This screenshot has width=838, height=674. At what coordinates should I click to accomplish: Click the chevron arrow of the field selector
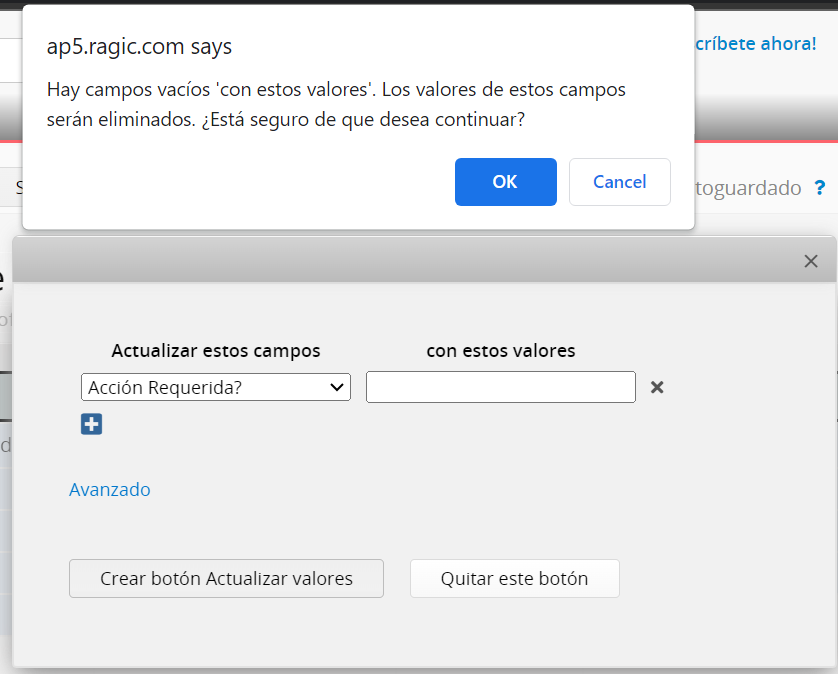pyautogui.click(x=337, y=387)
